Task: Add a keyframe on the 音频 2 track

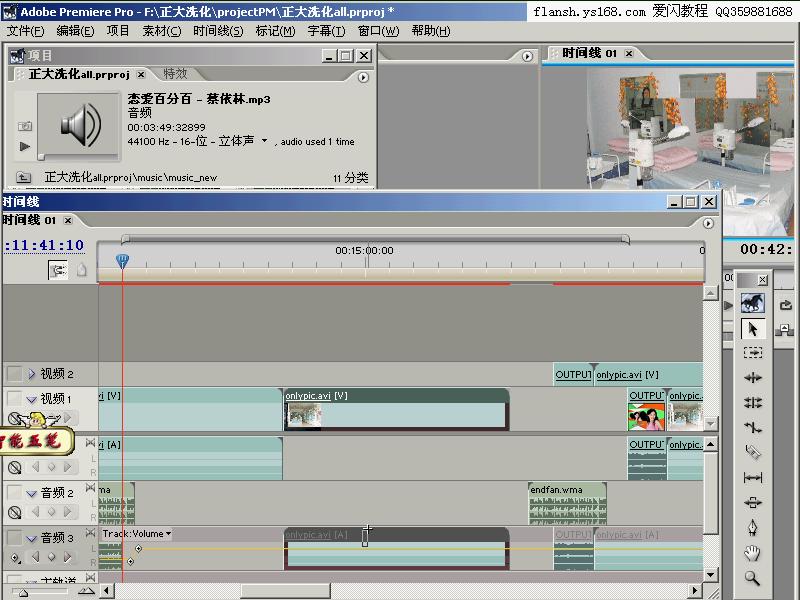Action: (x=51, y=512)
